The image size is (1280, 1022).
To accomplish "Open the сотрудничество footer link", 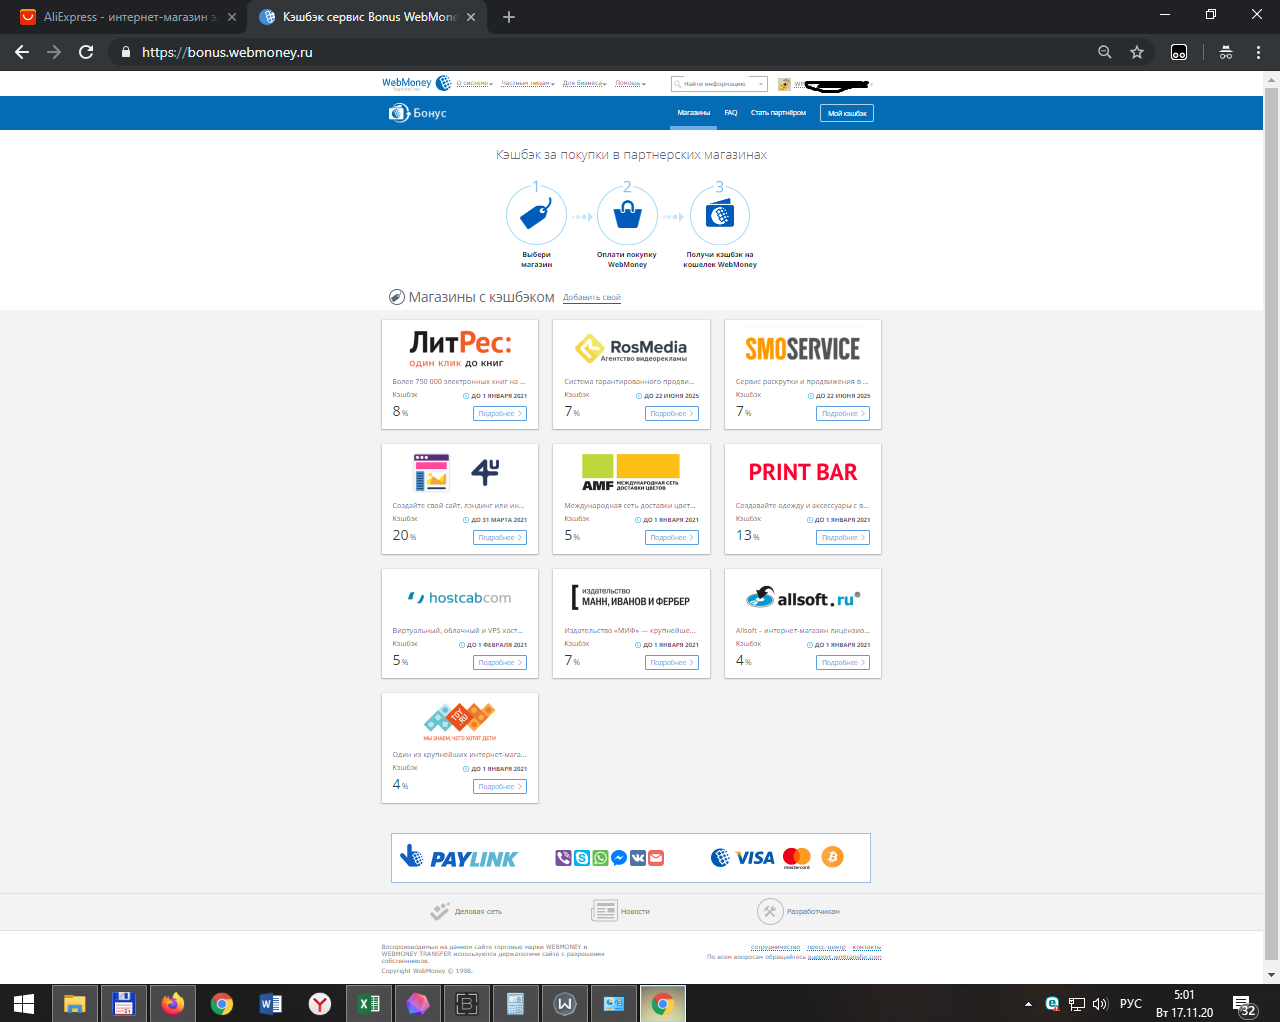I will [776, 947].
